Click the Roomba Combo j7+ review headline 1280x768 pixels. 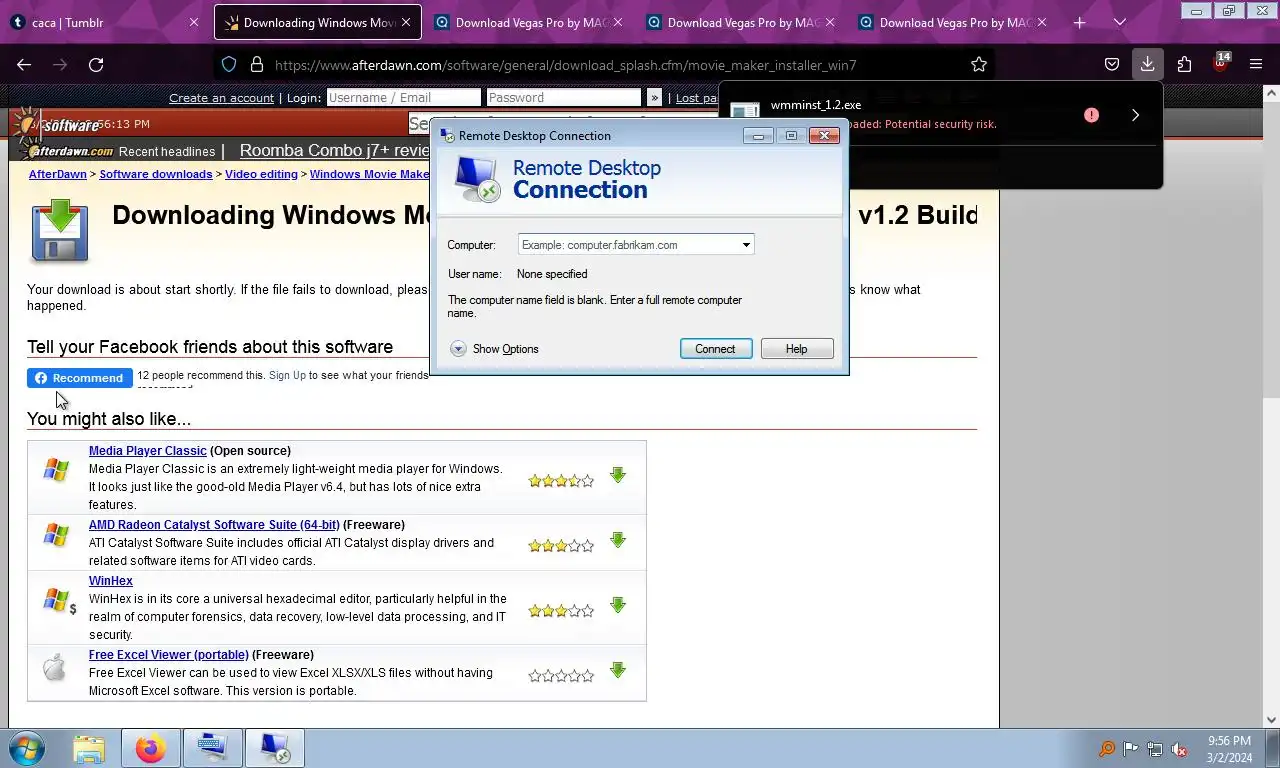click(335, 150)
